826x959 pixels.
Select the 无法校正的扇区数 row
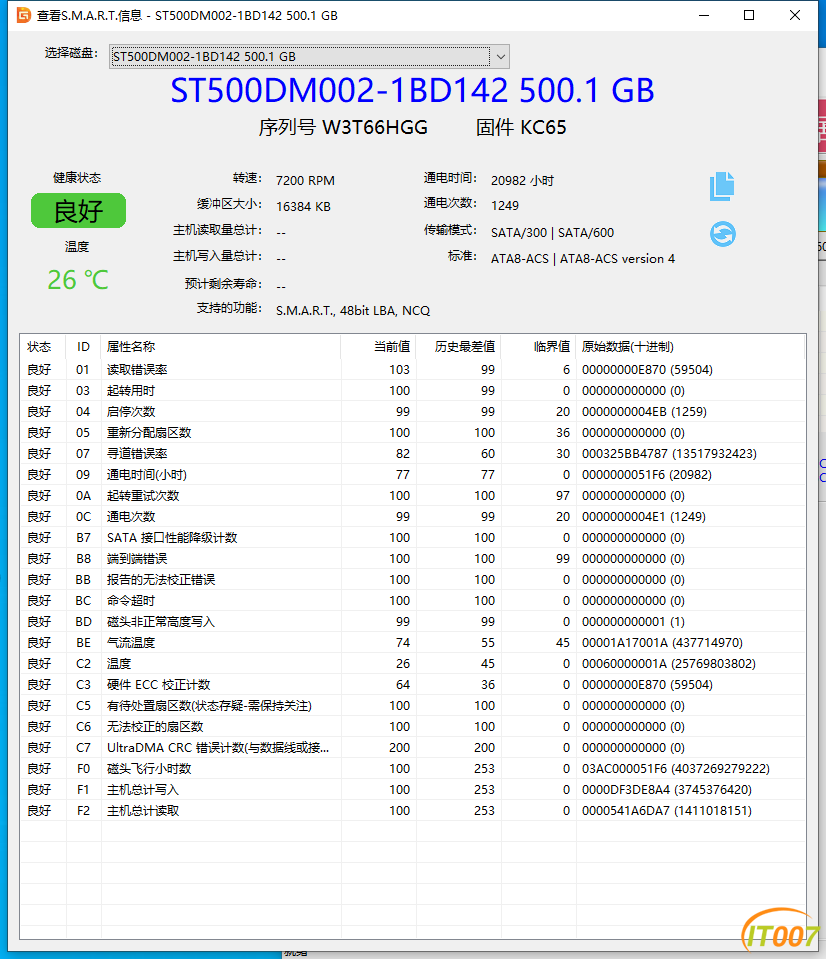[413, 727]
